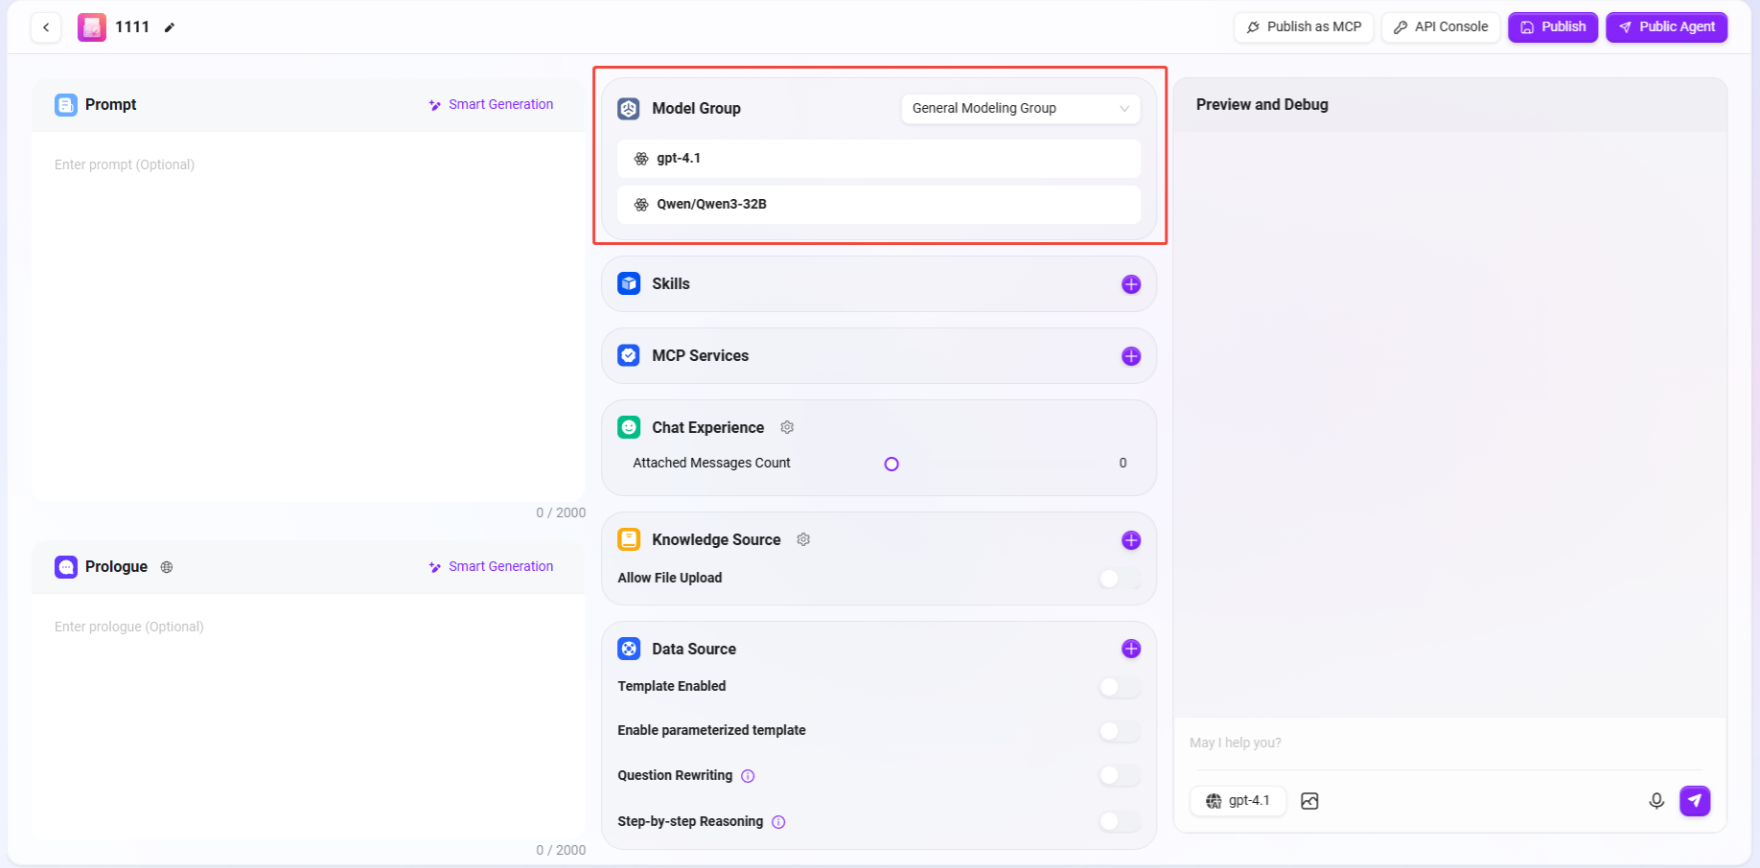This screenshot has height=868, width=1760.
Task: Open the General Modeling Group dropdown
Action: (1019, 108)
